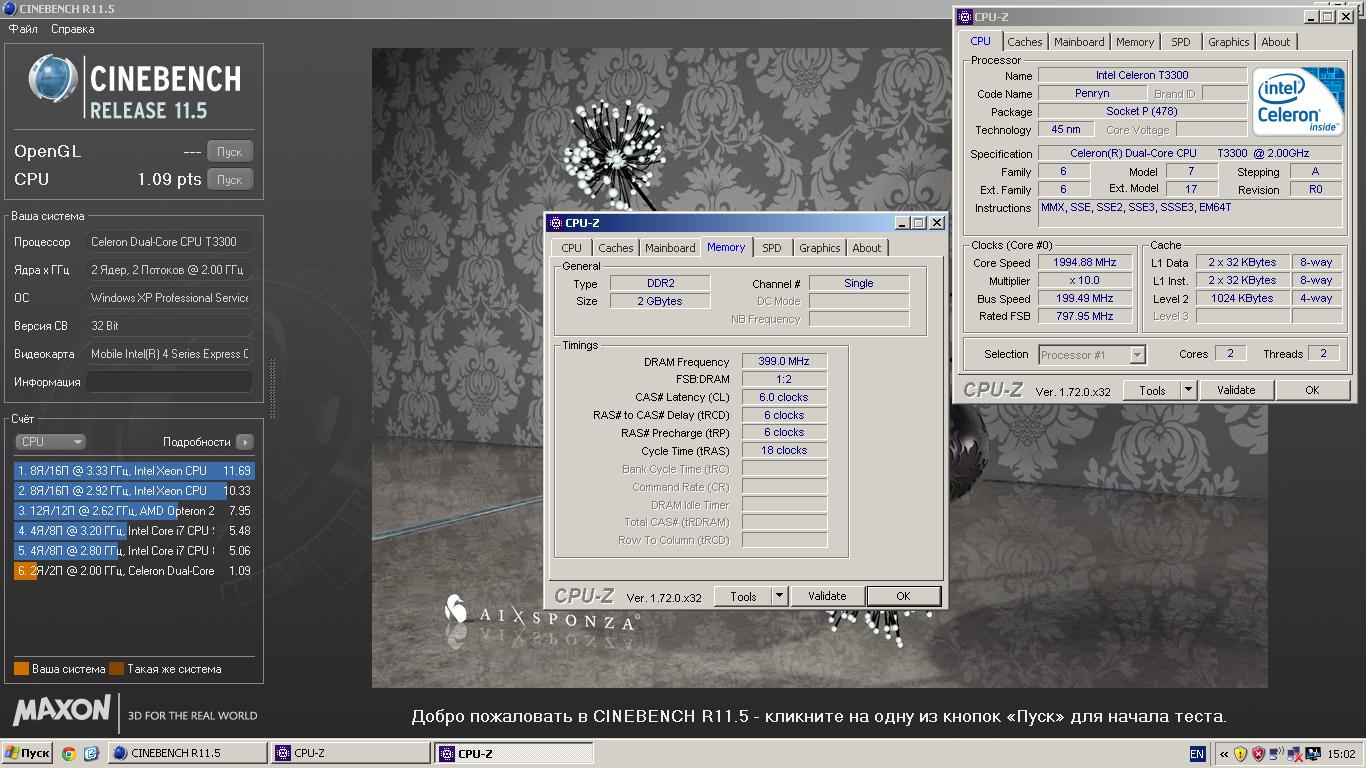Viewport: 1366px width, 768px height.
Task: Click the Intel Celeron inside logo
Action: [x=1298, y=103]
